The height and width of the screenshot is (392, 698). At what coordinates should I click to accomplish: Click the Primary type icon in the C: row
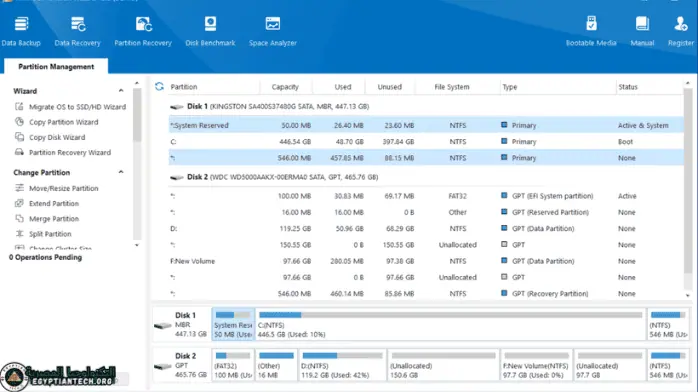click(x=504, y=141)
